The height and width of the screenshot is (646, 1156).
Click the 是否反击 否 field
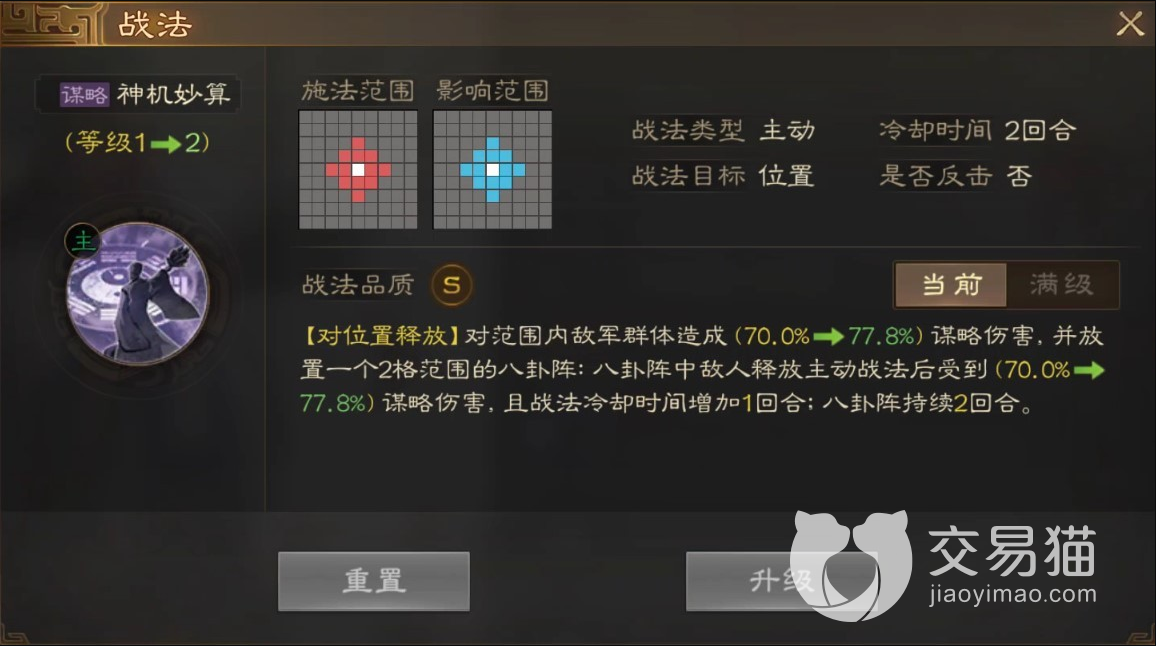[955, 176]
